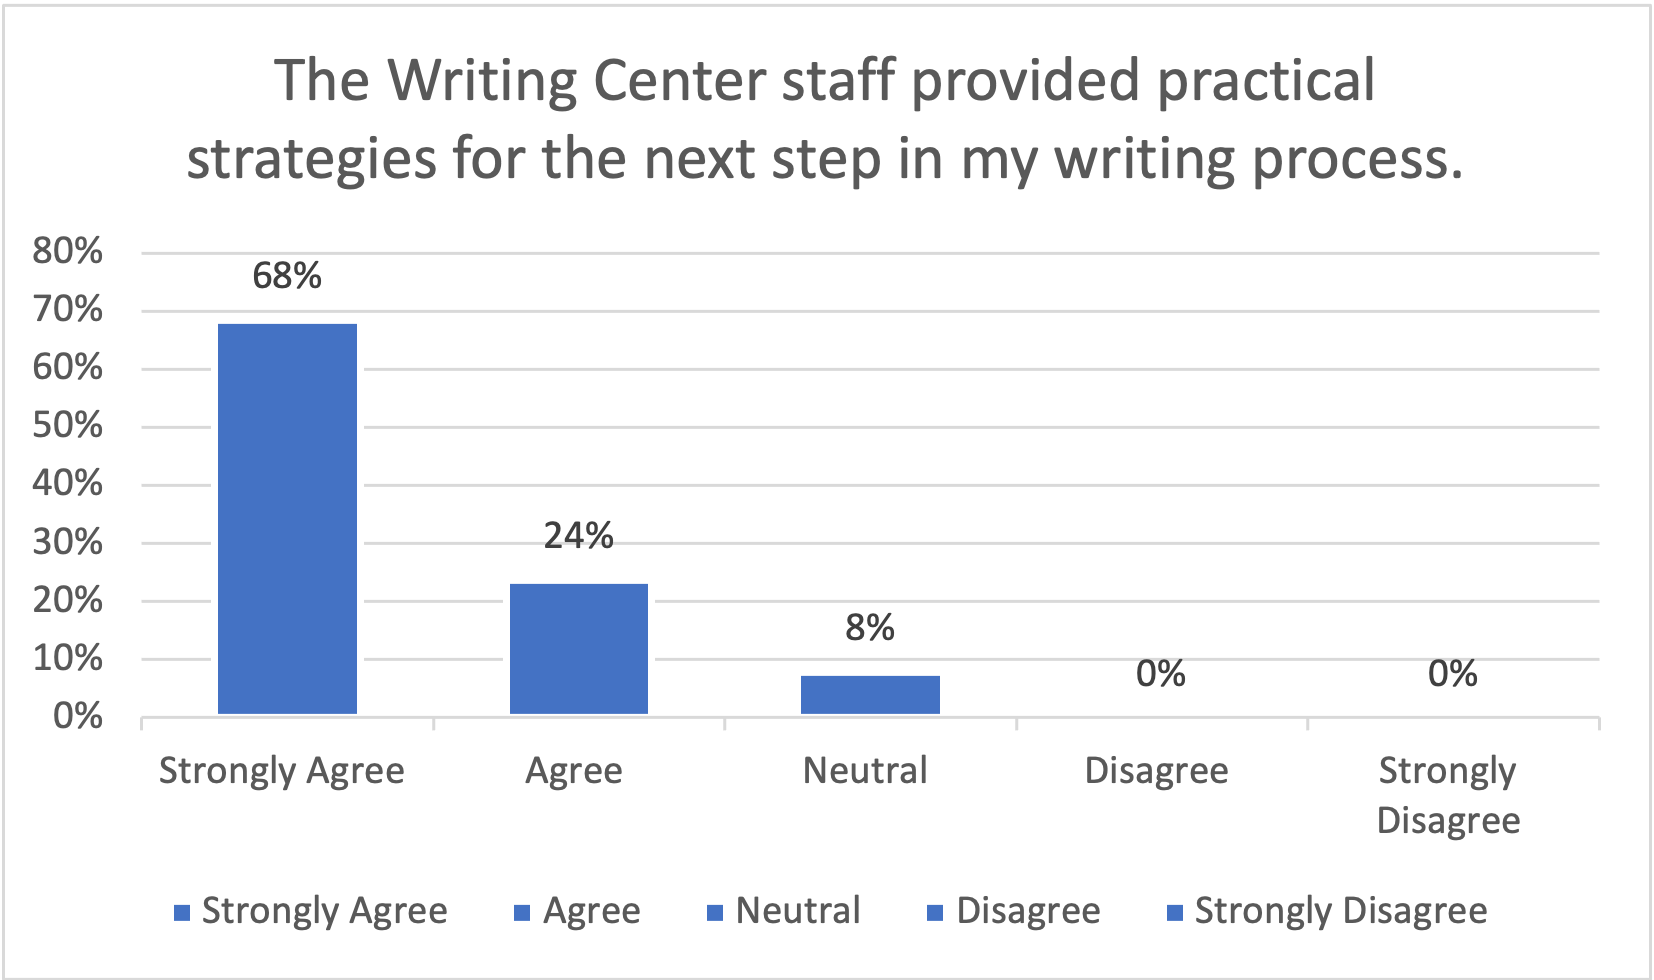Select the Strongly Disagree legend entry text
The width and height of the screenshot is (1654, 980).
click(x=1341, y=911)
